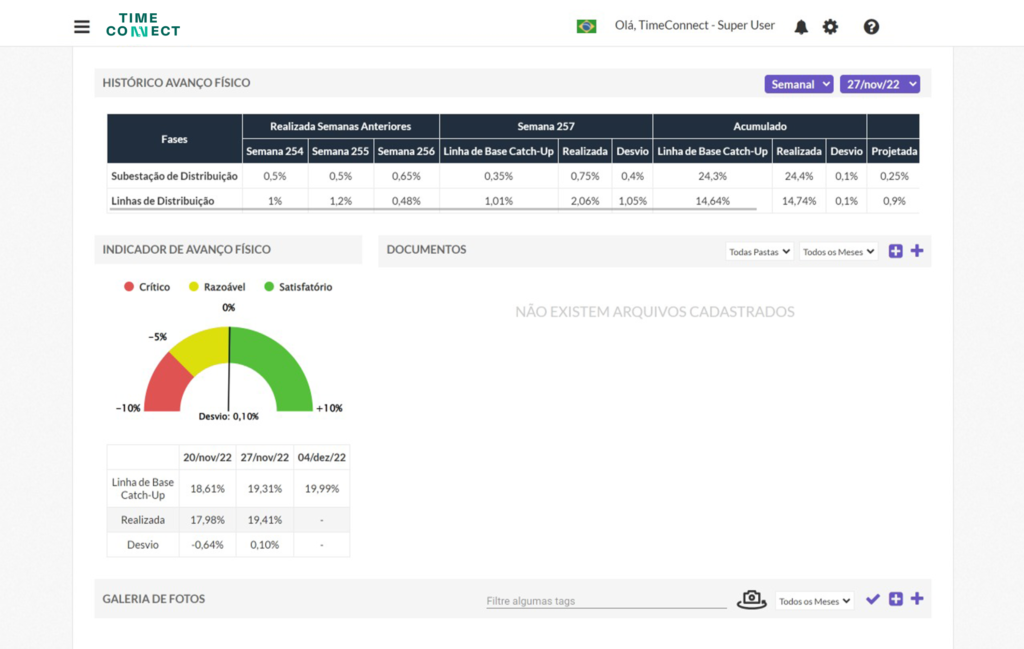Click the TimeConnect logo

143,25
